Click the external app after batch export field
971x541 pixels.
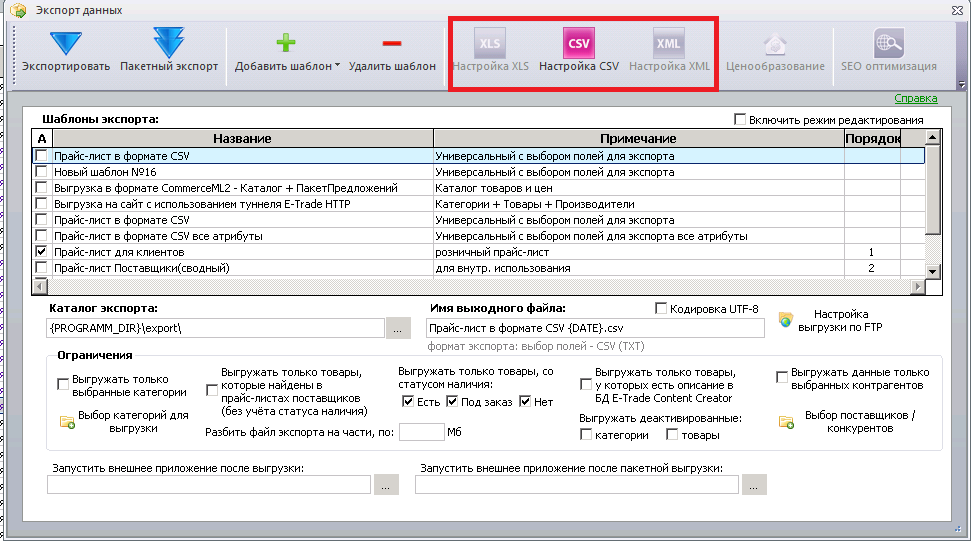(577, 484)
